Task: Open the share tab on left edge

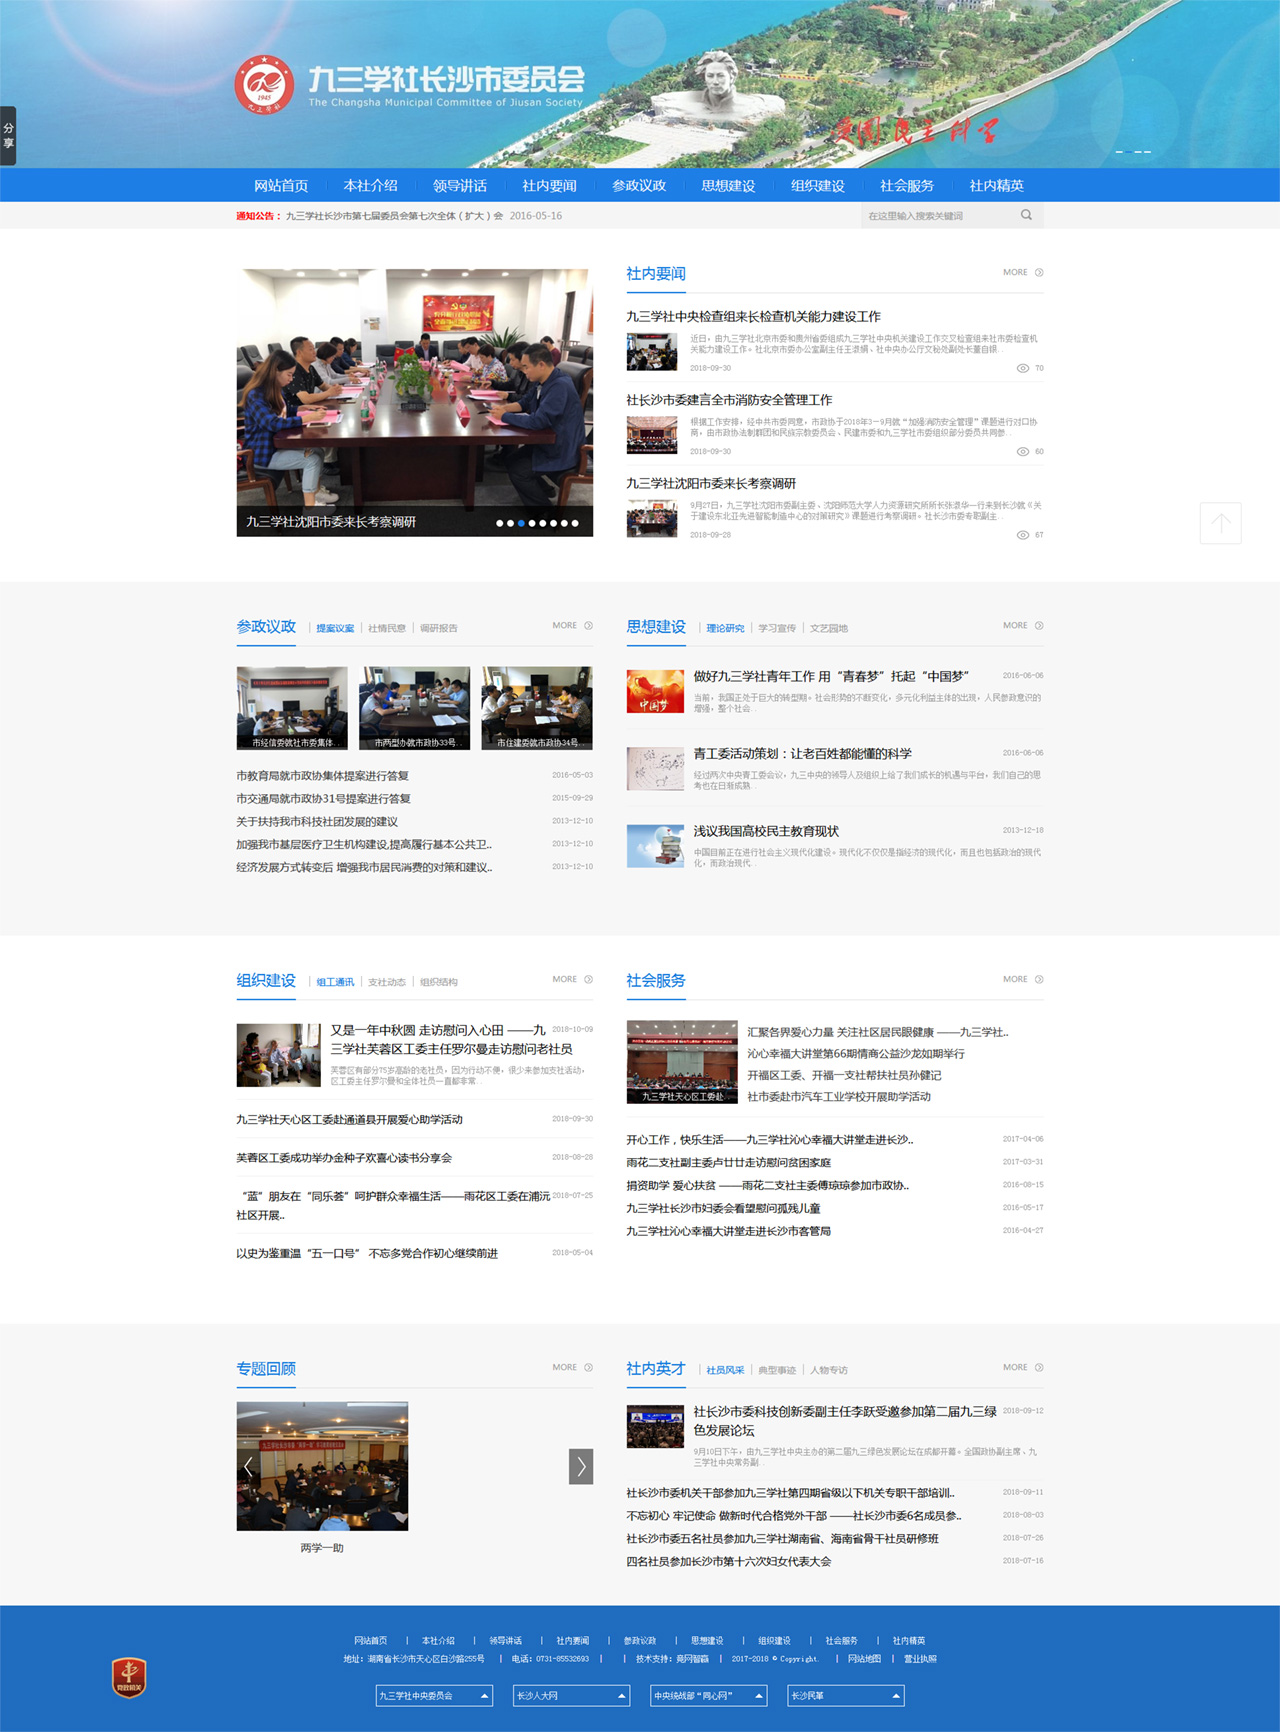Action: [x=8, y=136]
